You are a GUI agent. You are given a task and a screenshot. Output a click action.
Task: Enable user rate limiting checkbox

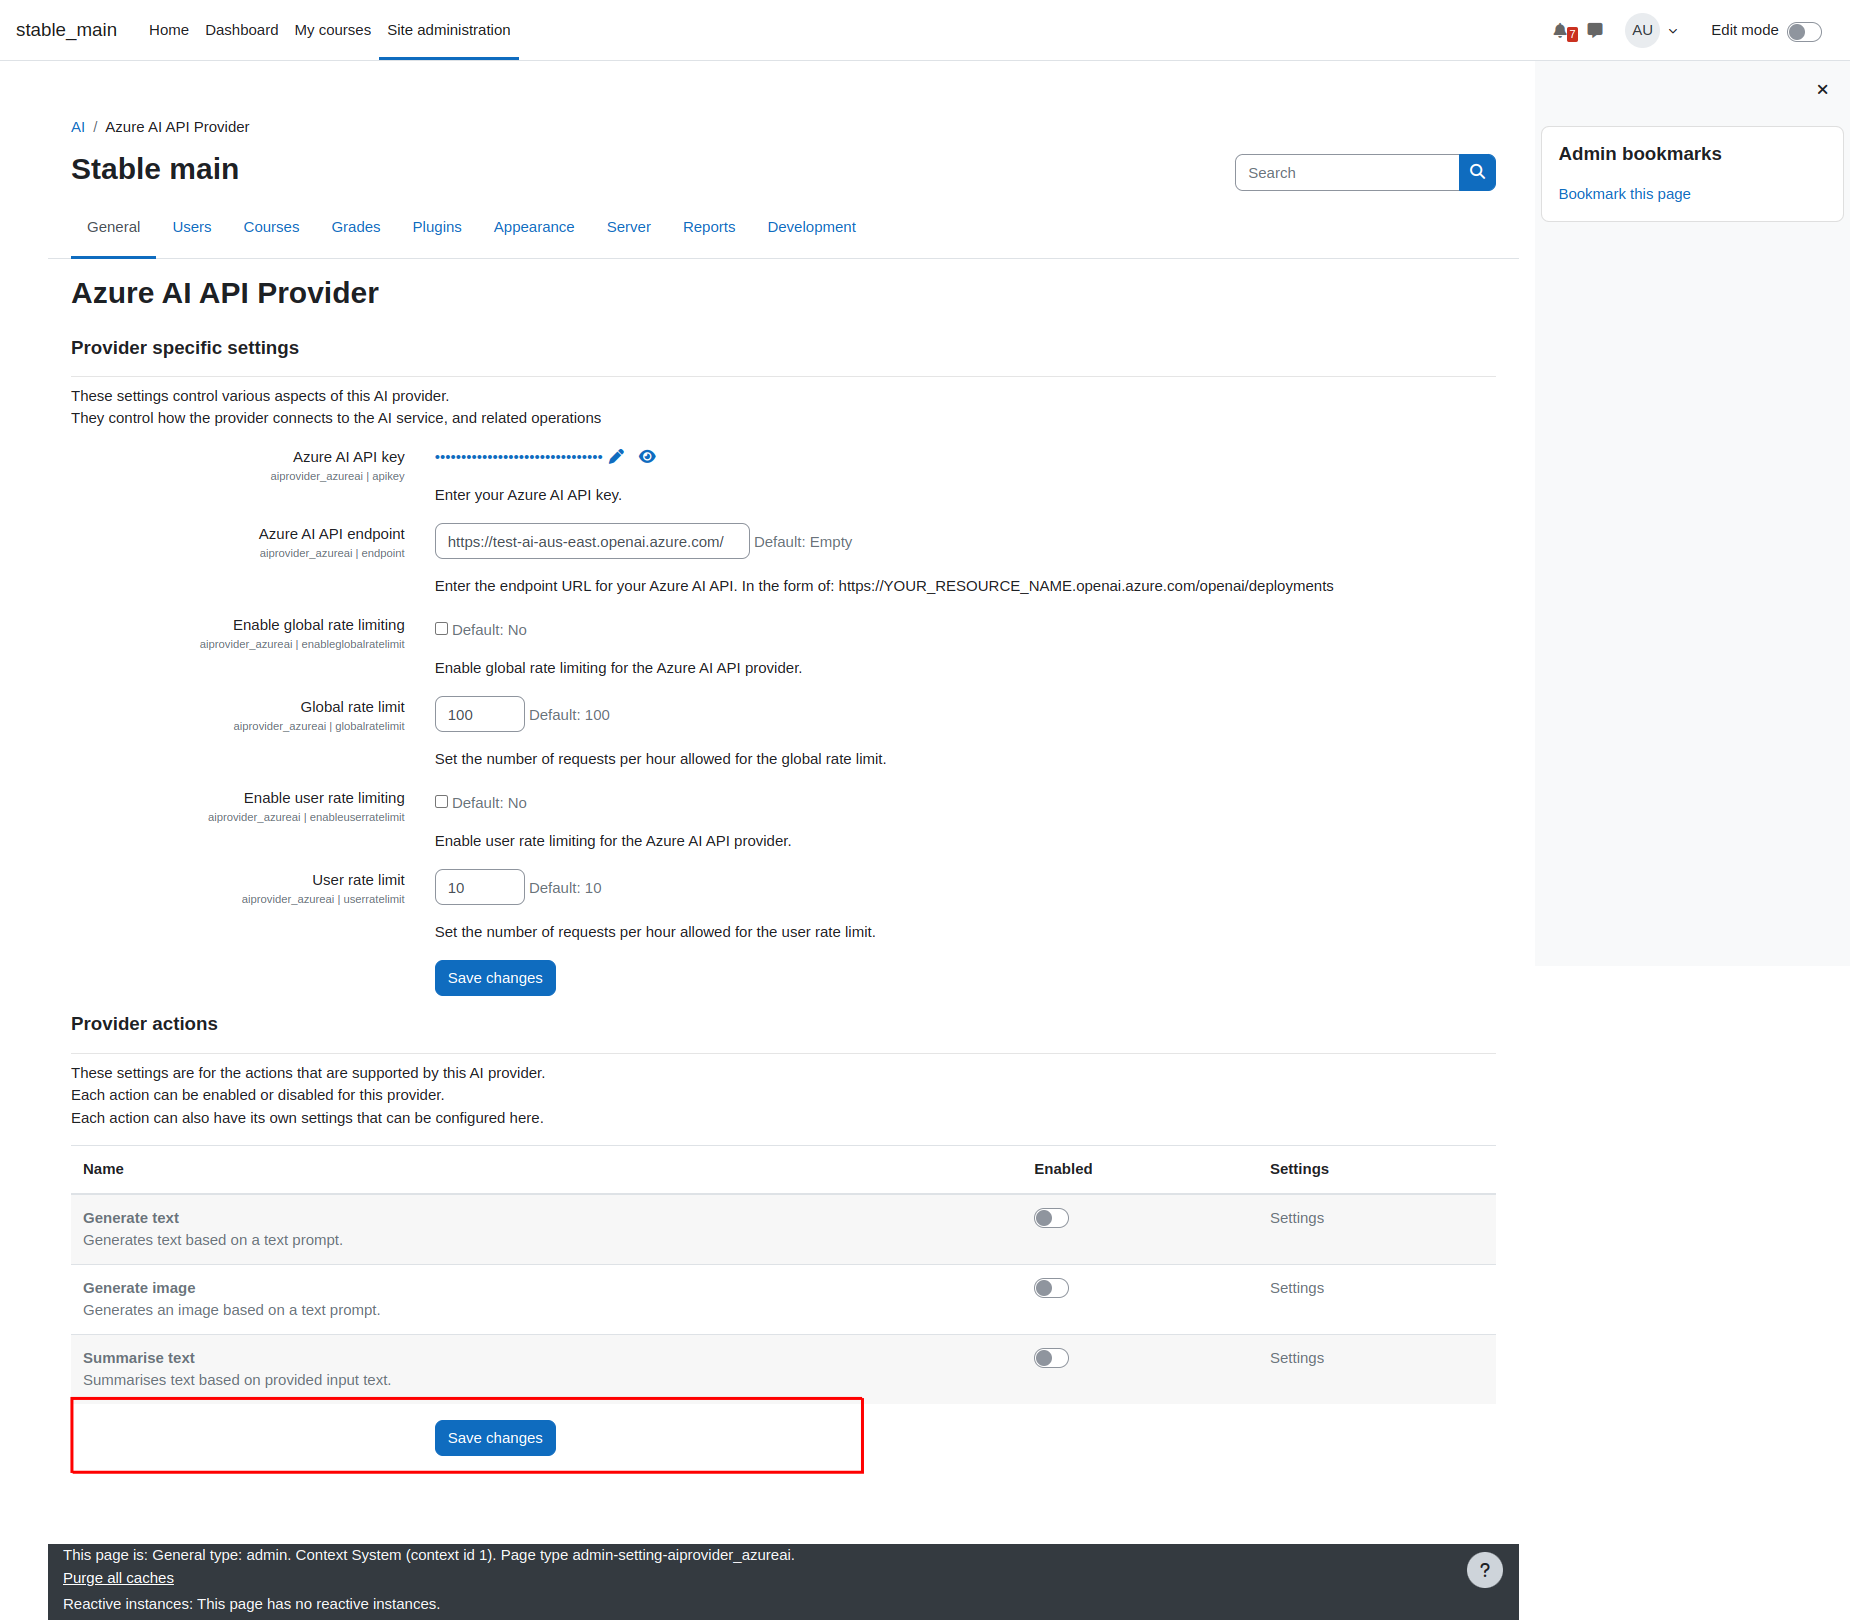(441, 802)
